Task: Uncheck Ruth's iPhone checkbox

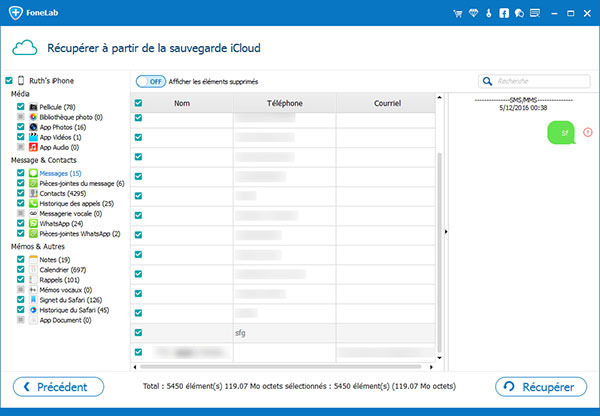Action: click(9, 80)
